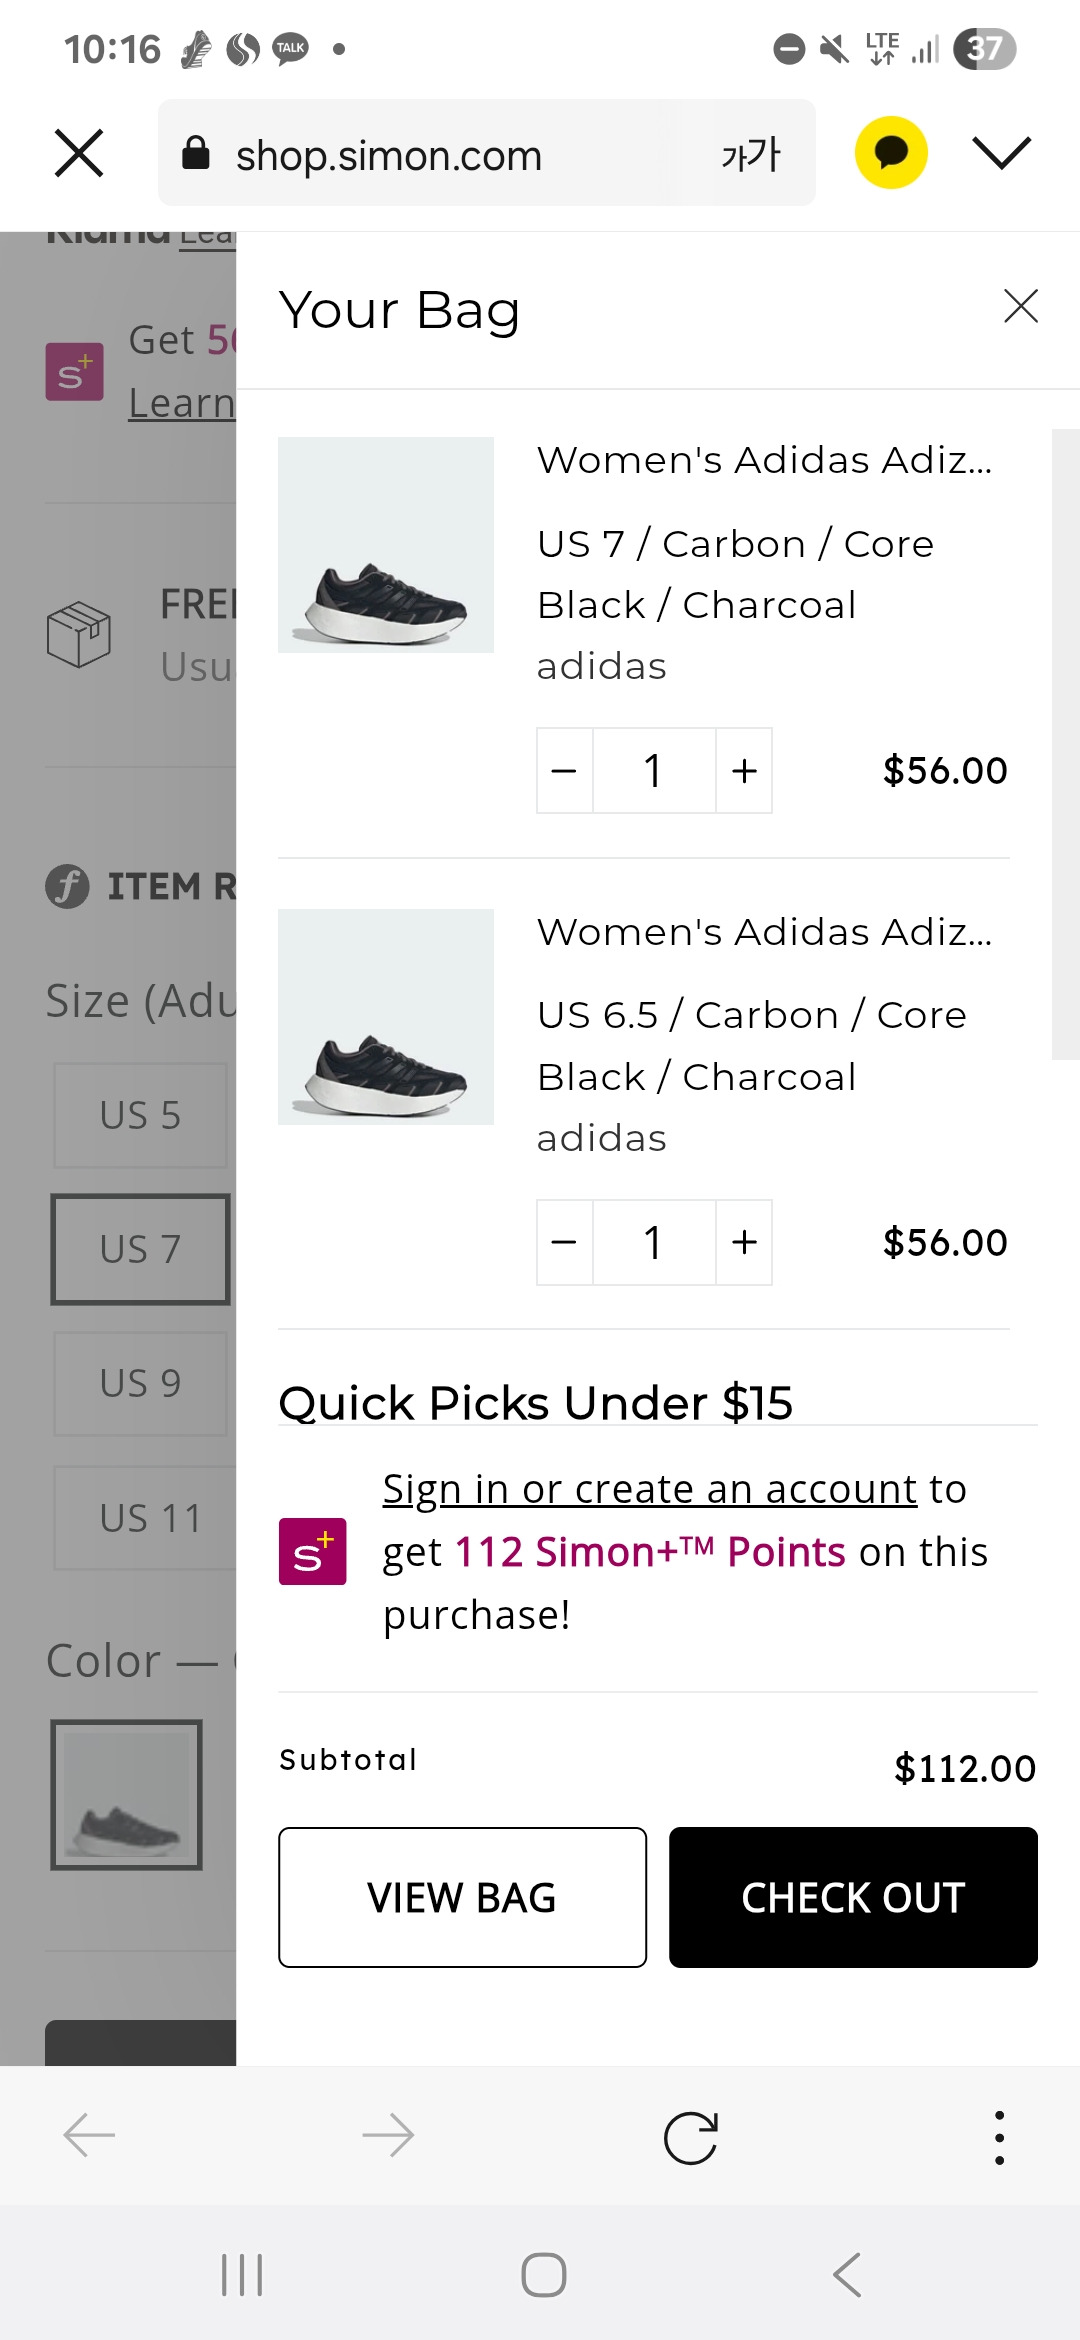
Task: Open the yellow KakaoTalk chat bubble icon
Action: point(891,153)
